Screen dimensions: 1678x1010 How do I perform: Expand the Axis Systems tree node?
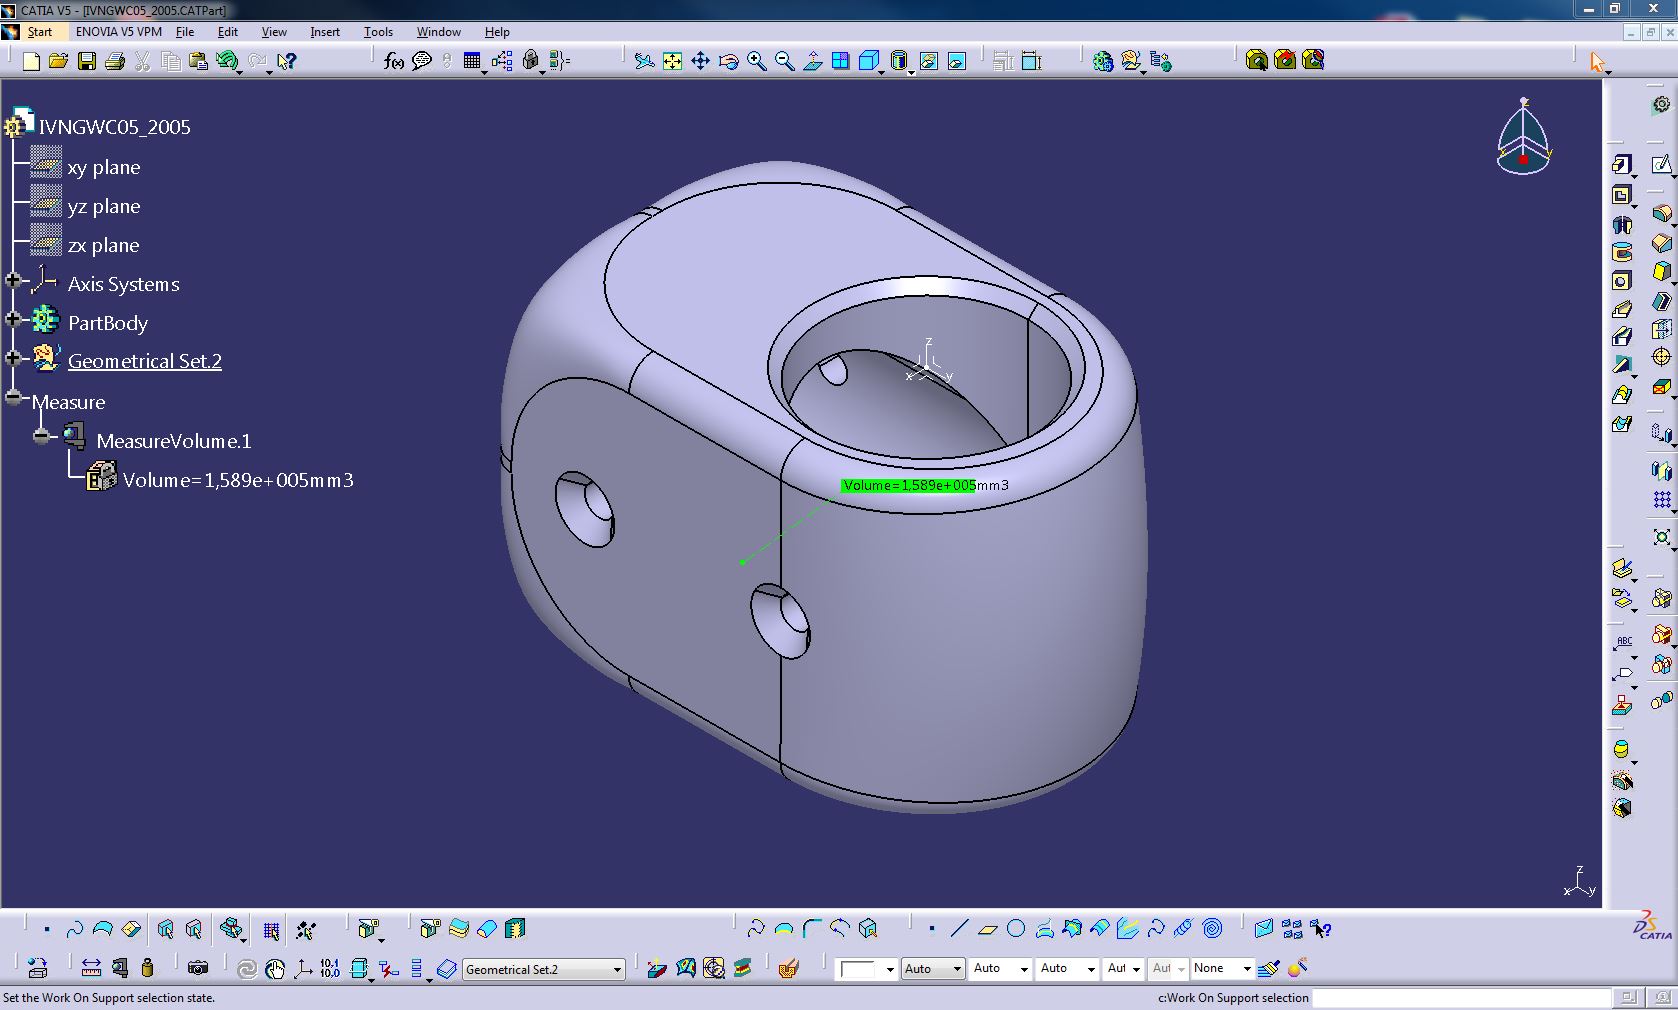(x=13, y=281)
